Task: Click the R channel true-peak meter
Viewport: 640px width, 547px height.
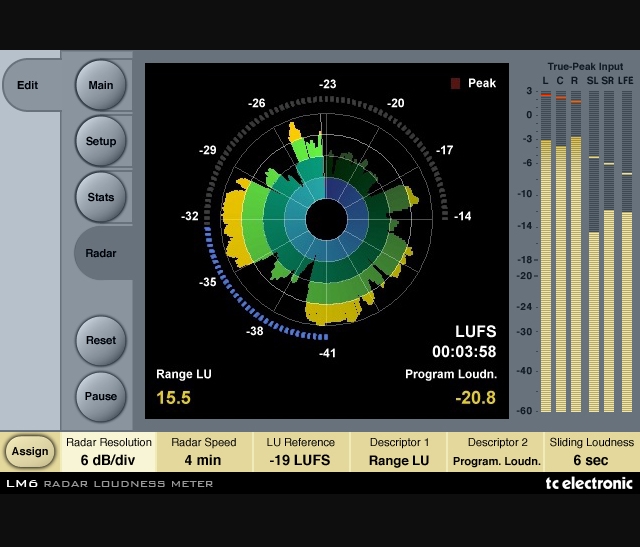Action: (x=576, y=251)
